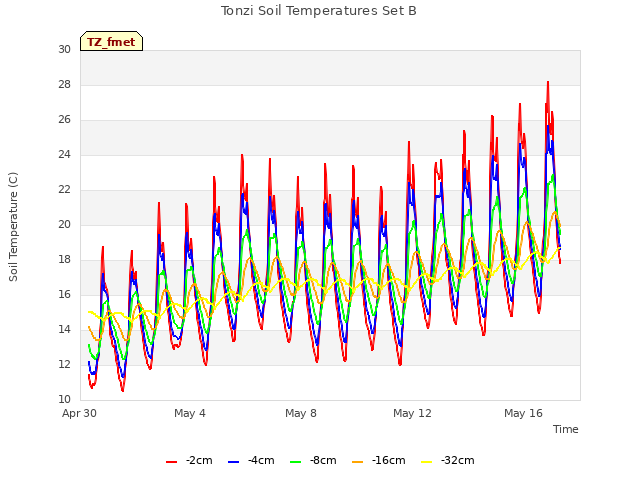Click the Soil Temperature (C) axis label
The image size is (640, 480).
(x=13, y=227)
